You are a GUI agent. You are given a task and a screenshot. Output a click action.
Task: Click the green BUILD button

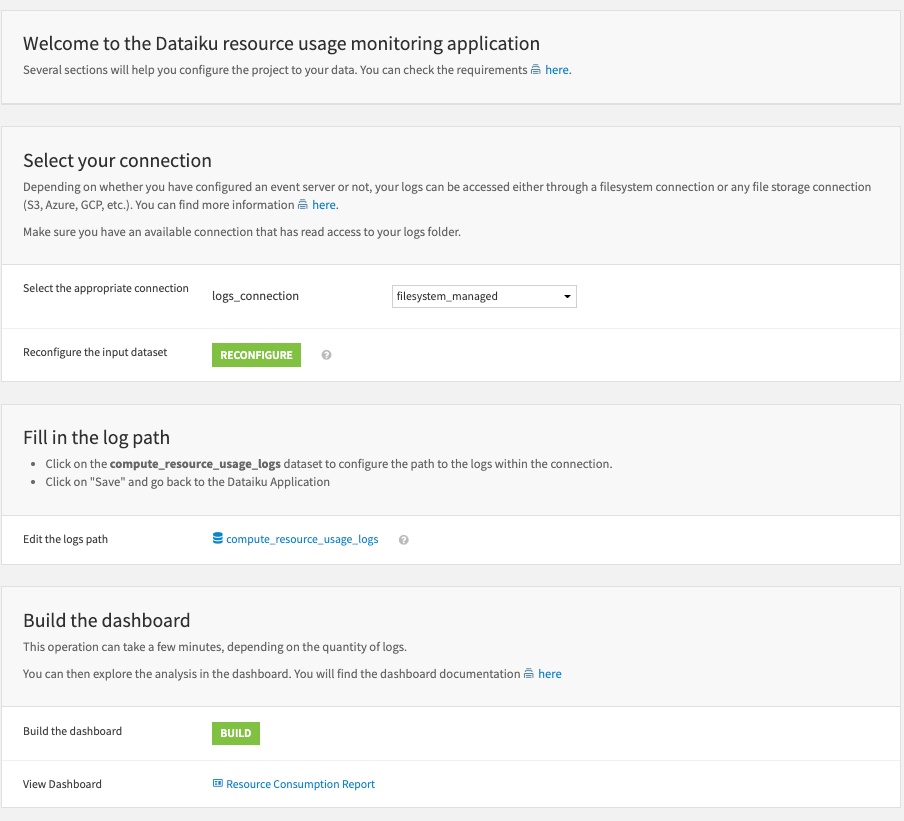pos(236,733)
